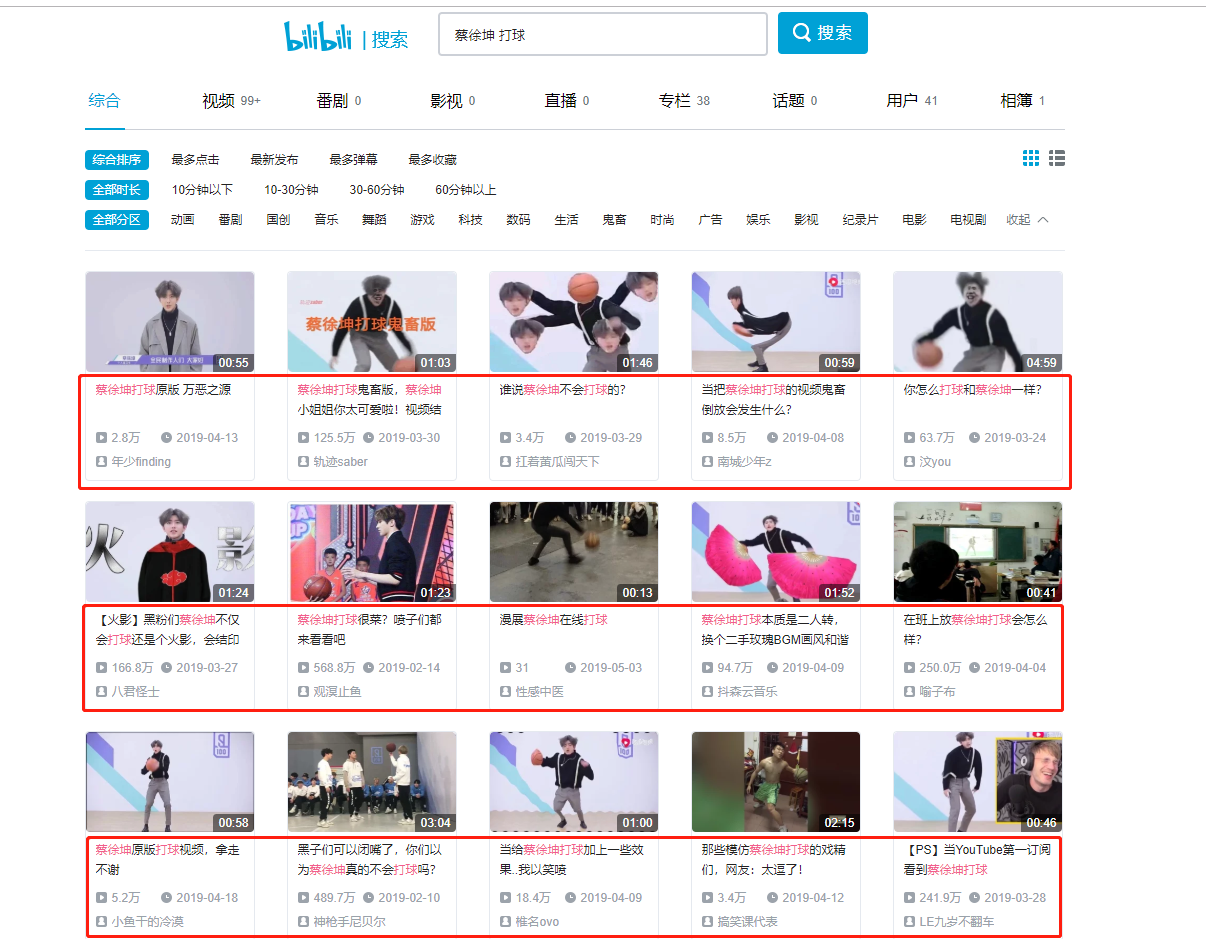The height and width of the screenshot is (939, 1206).
Task: Open uploader 搞笑课代表 profile
Action: (747, 922)
